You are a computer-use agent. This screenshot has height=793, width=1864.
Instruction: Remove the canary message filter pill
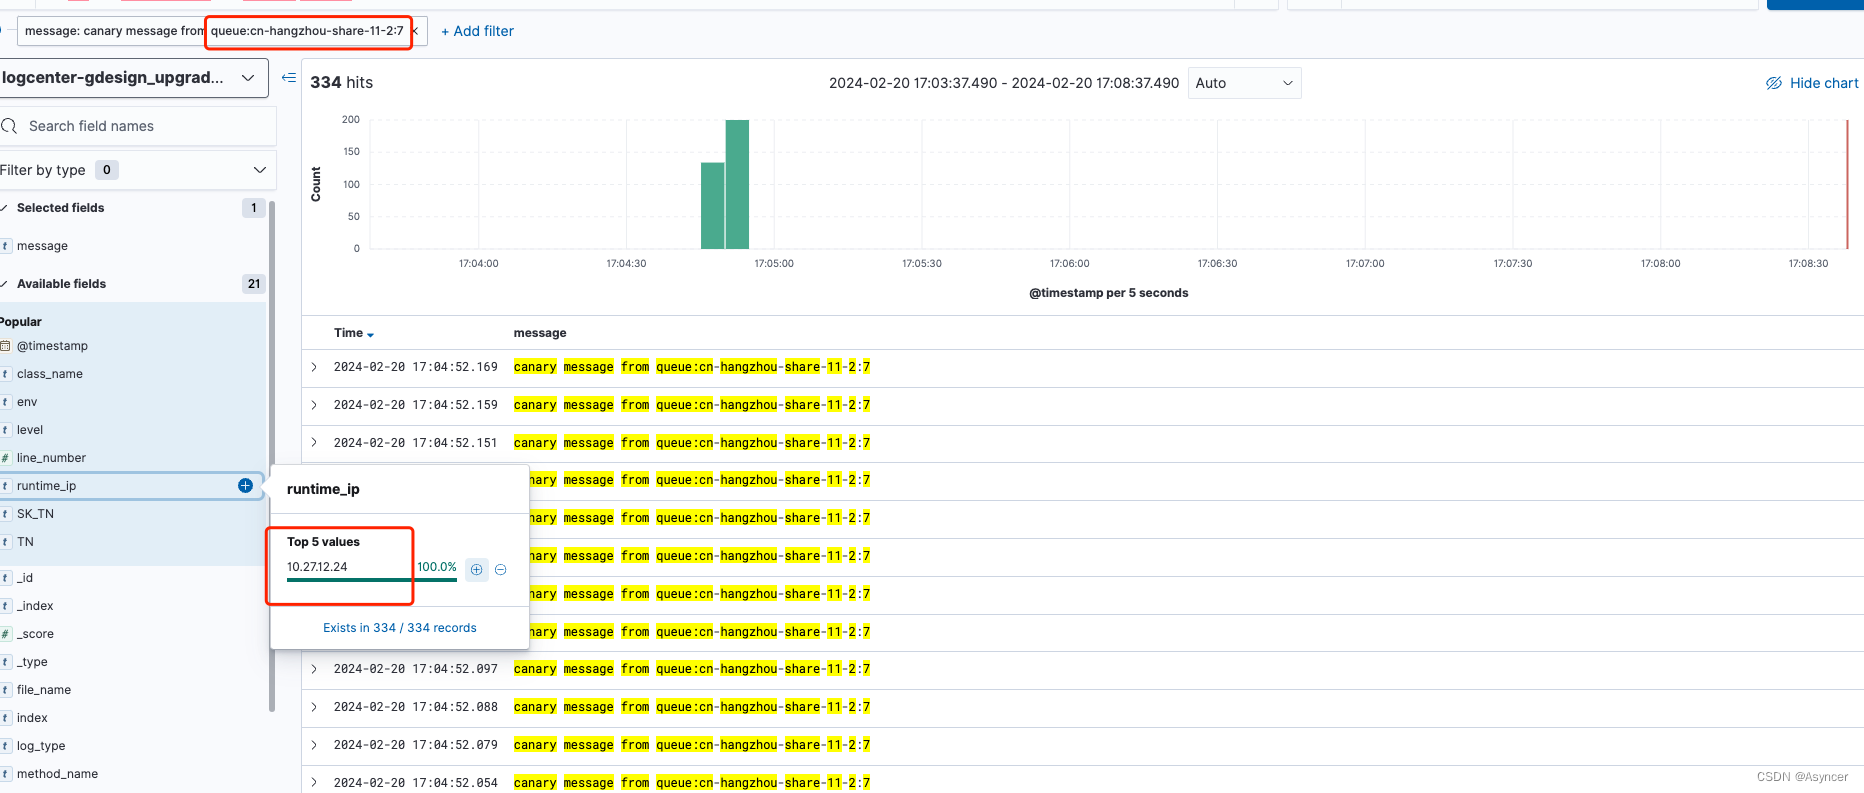click(x=415, y=31)
